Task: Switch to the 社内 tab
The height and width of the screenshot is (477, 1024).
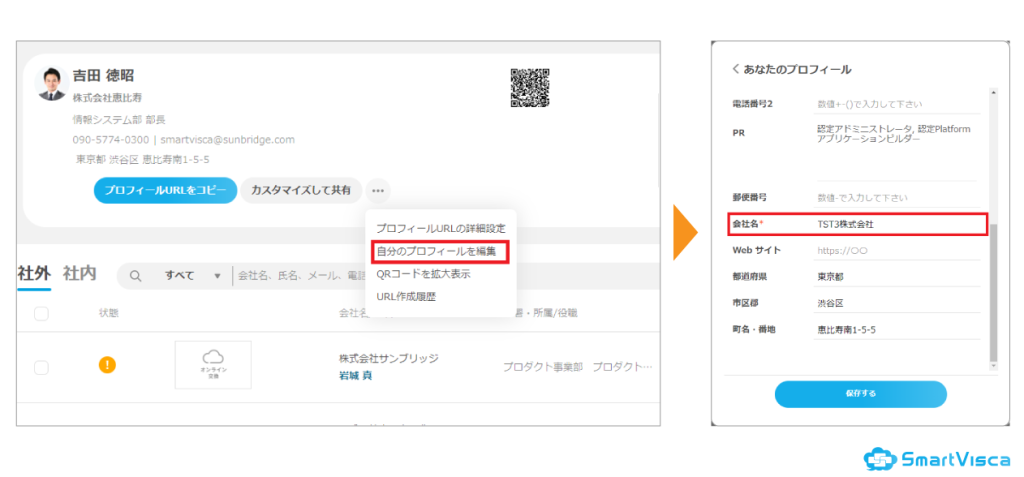Action: pyautogui.click(x=80, y=274)
